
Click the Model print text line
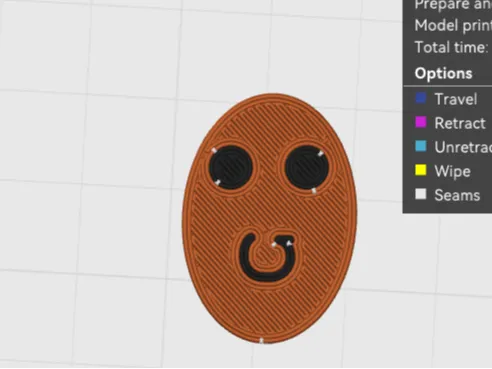click(453, 25)
